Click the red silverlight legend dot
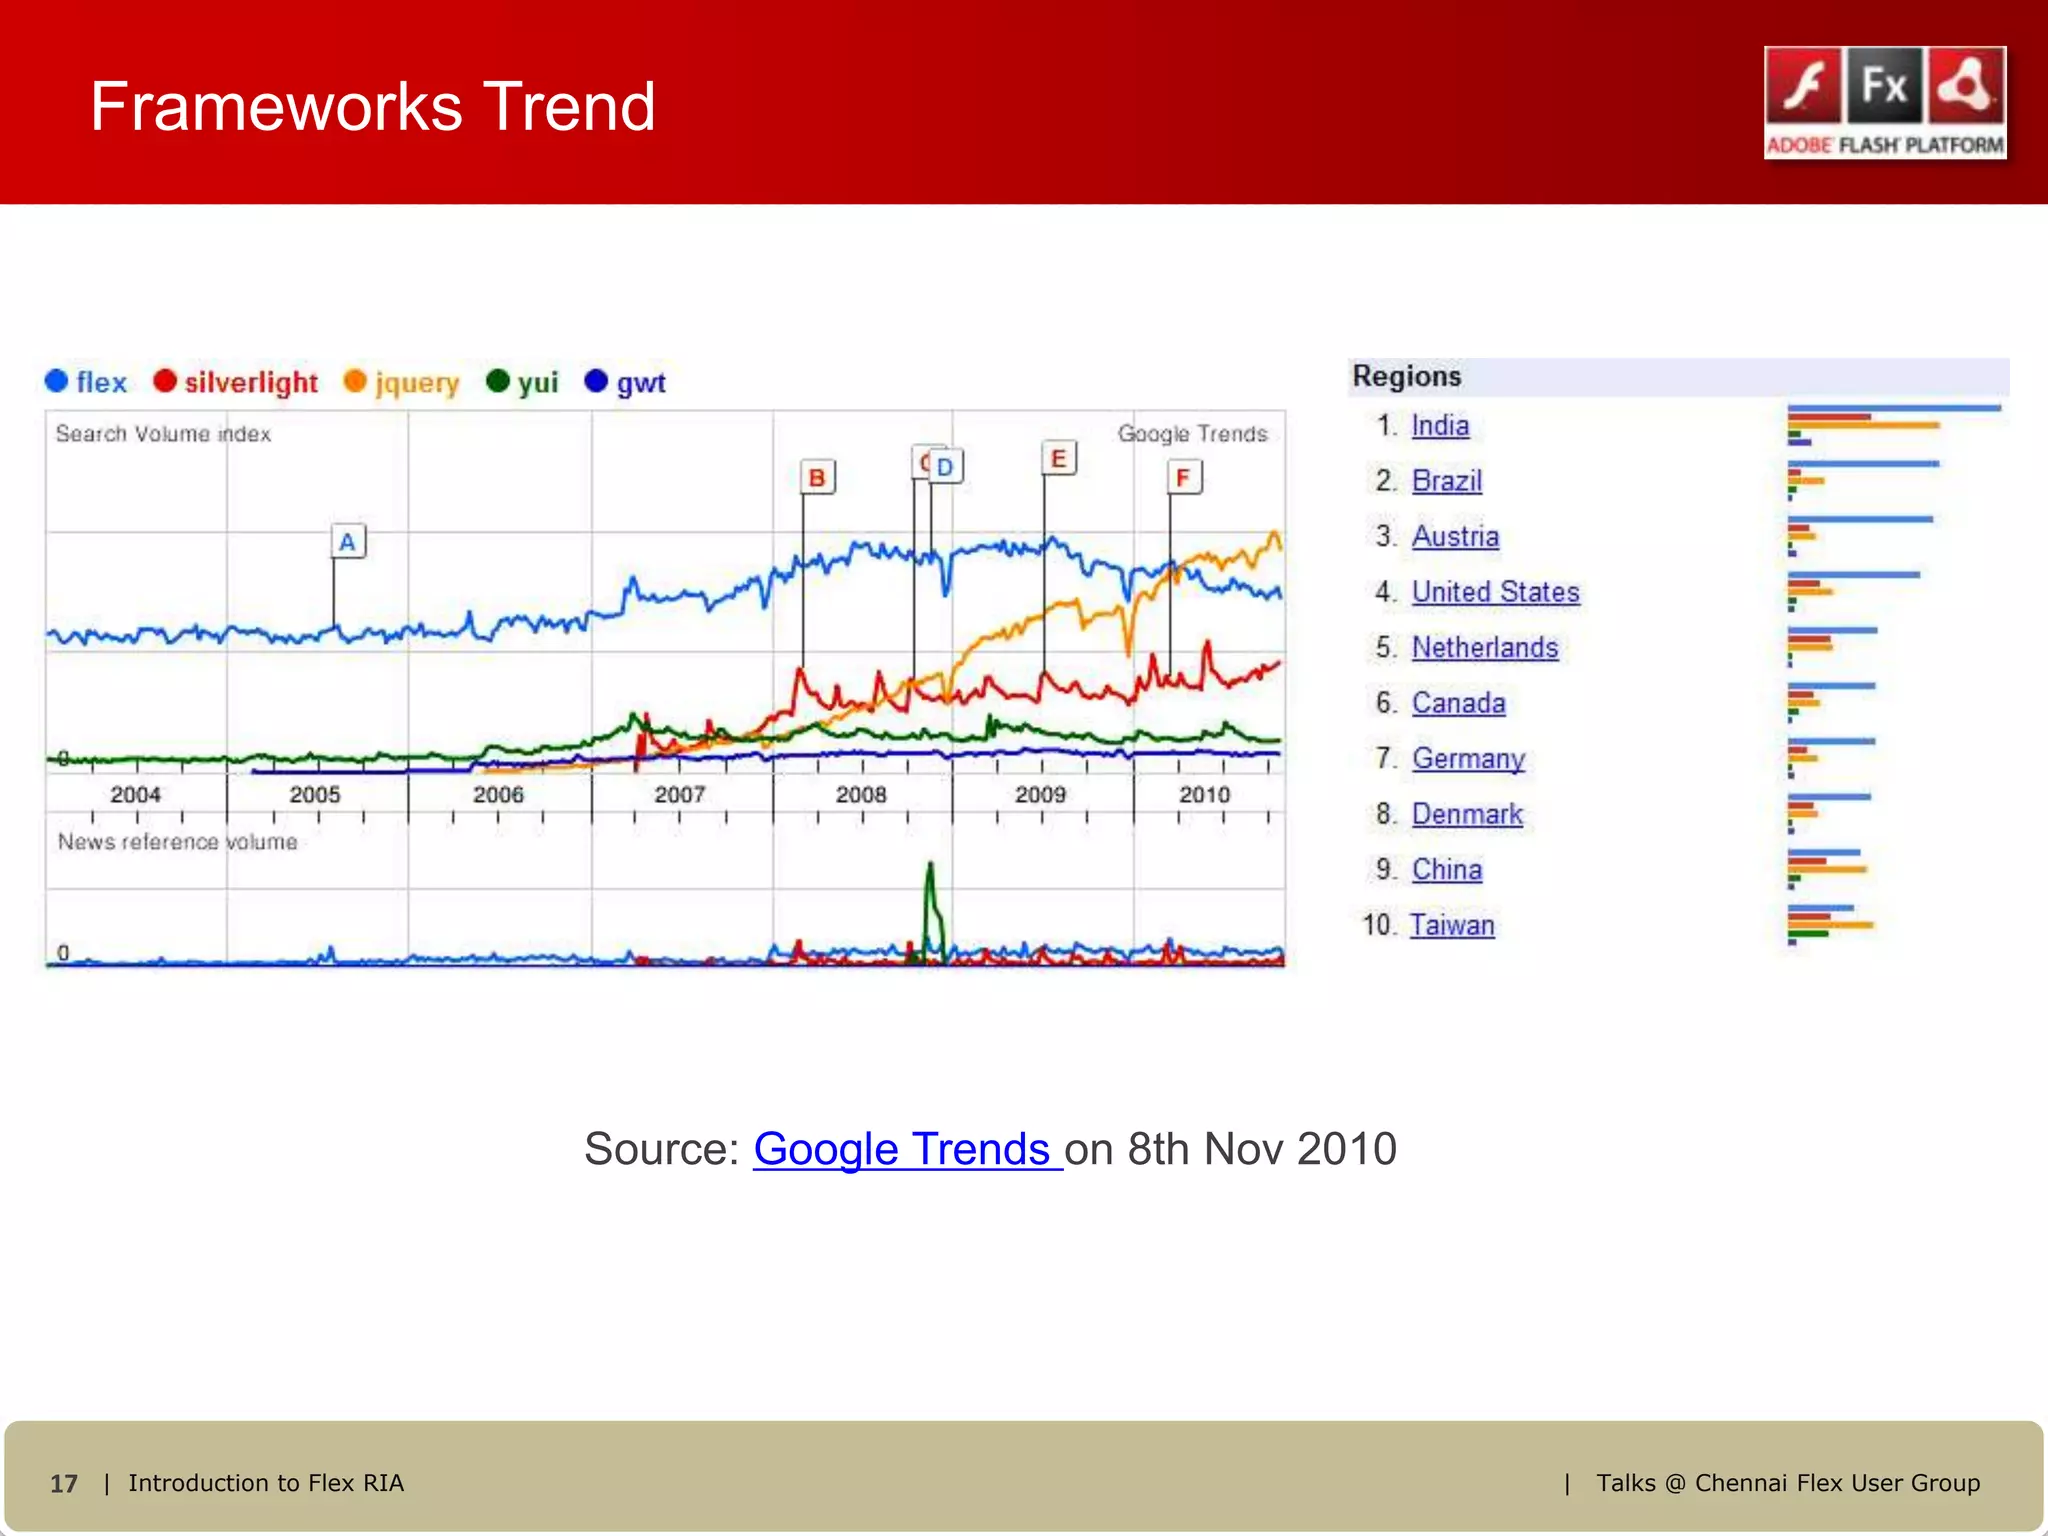The width and height of the screenshot is (2048, 1536). 165,381
